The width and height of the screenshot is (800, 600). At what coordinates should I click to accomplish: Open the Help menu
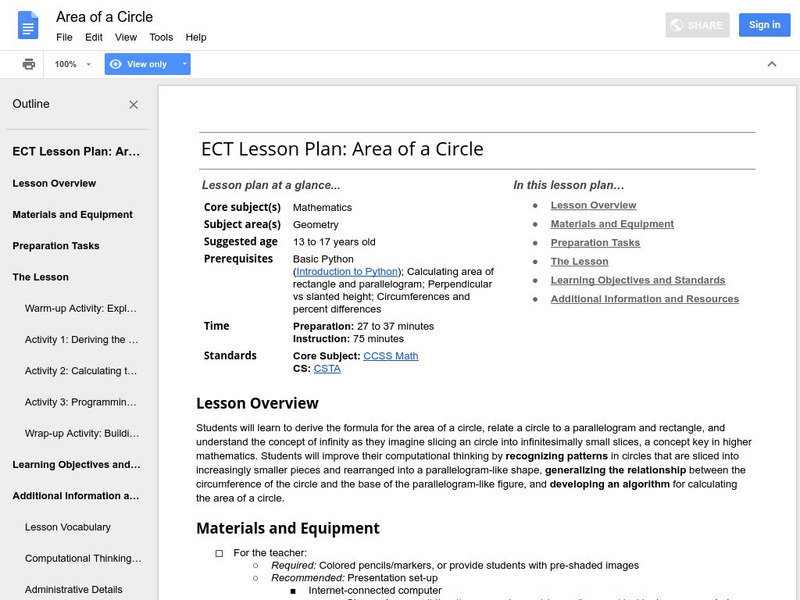click(196, 37)
